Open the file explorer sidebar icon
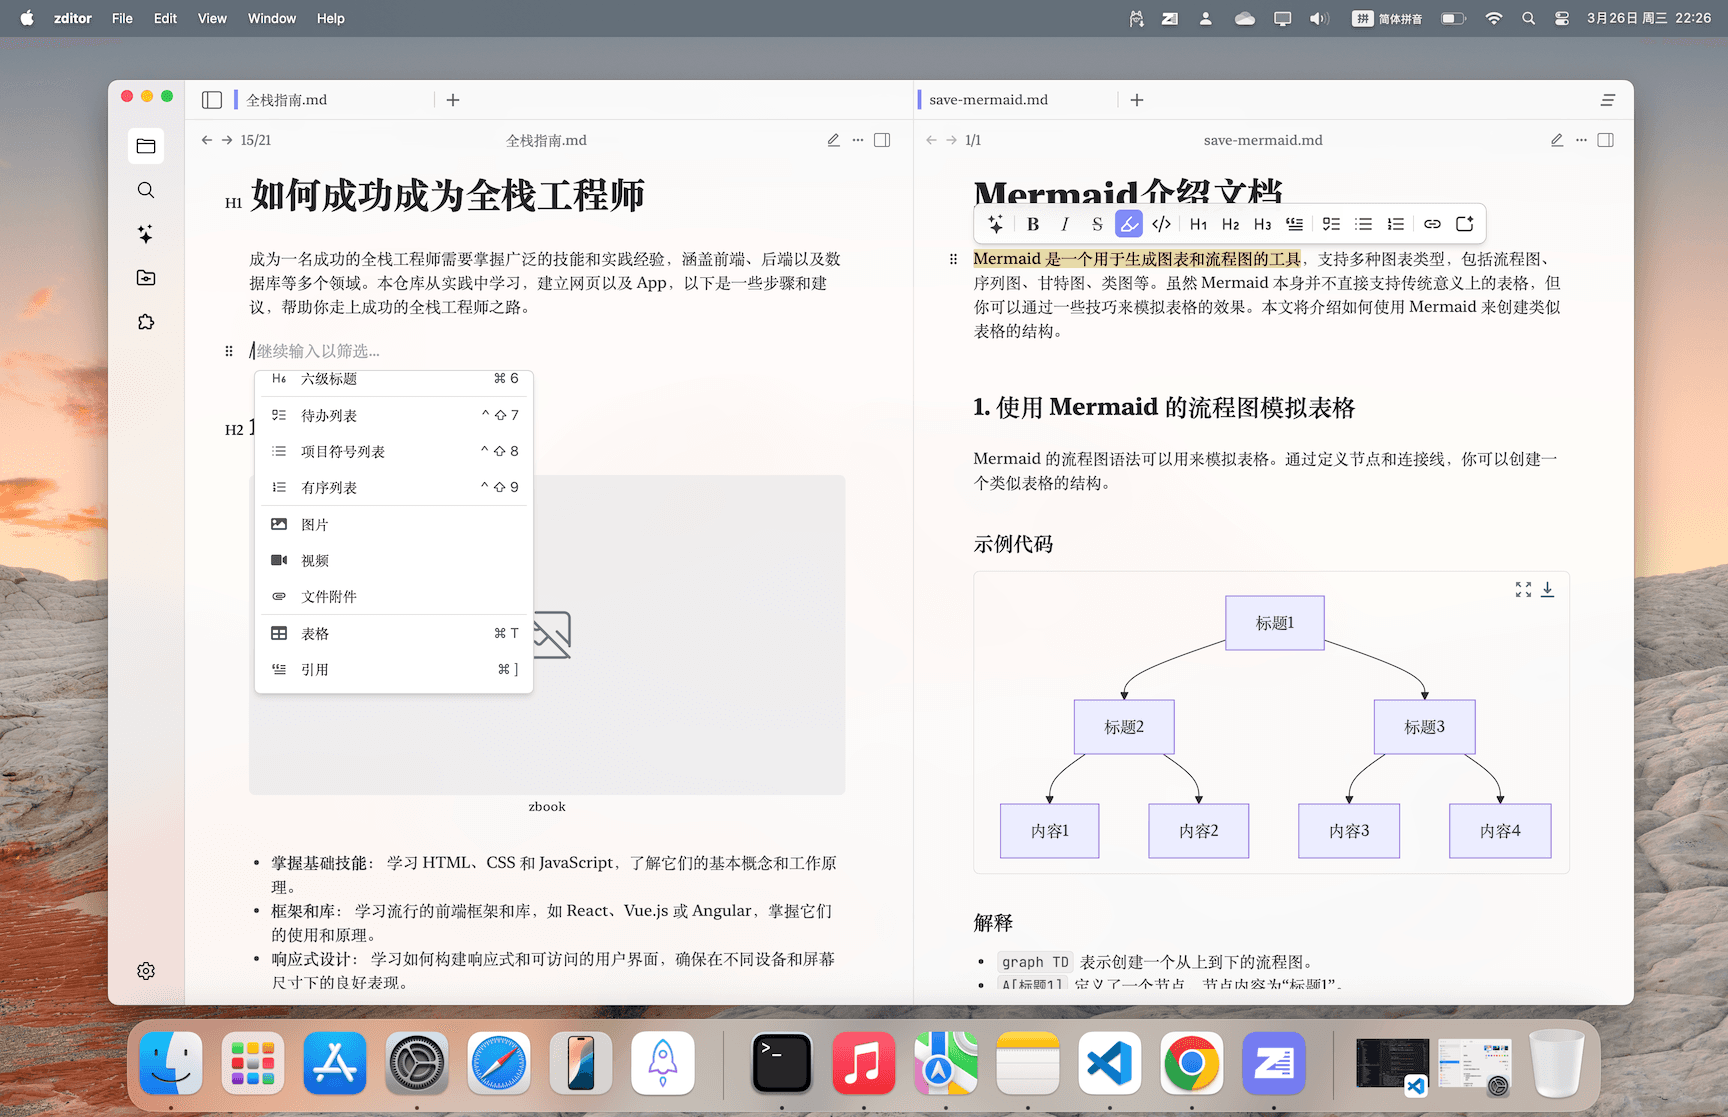This screenshot has height=1117, width=1728. [146, 146]
